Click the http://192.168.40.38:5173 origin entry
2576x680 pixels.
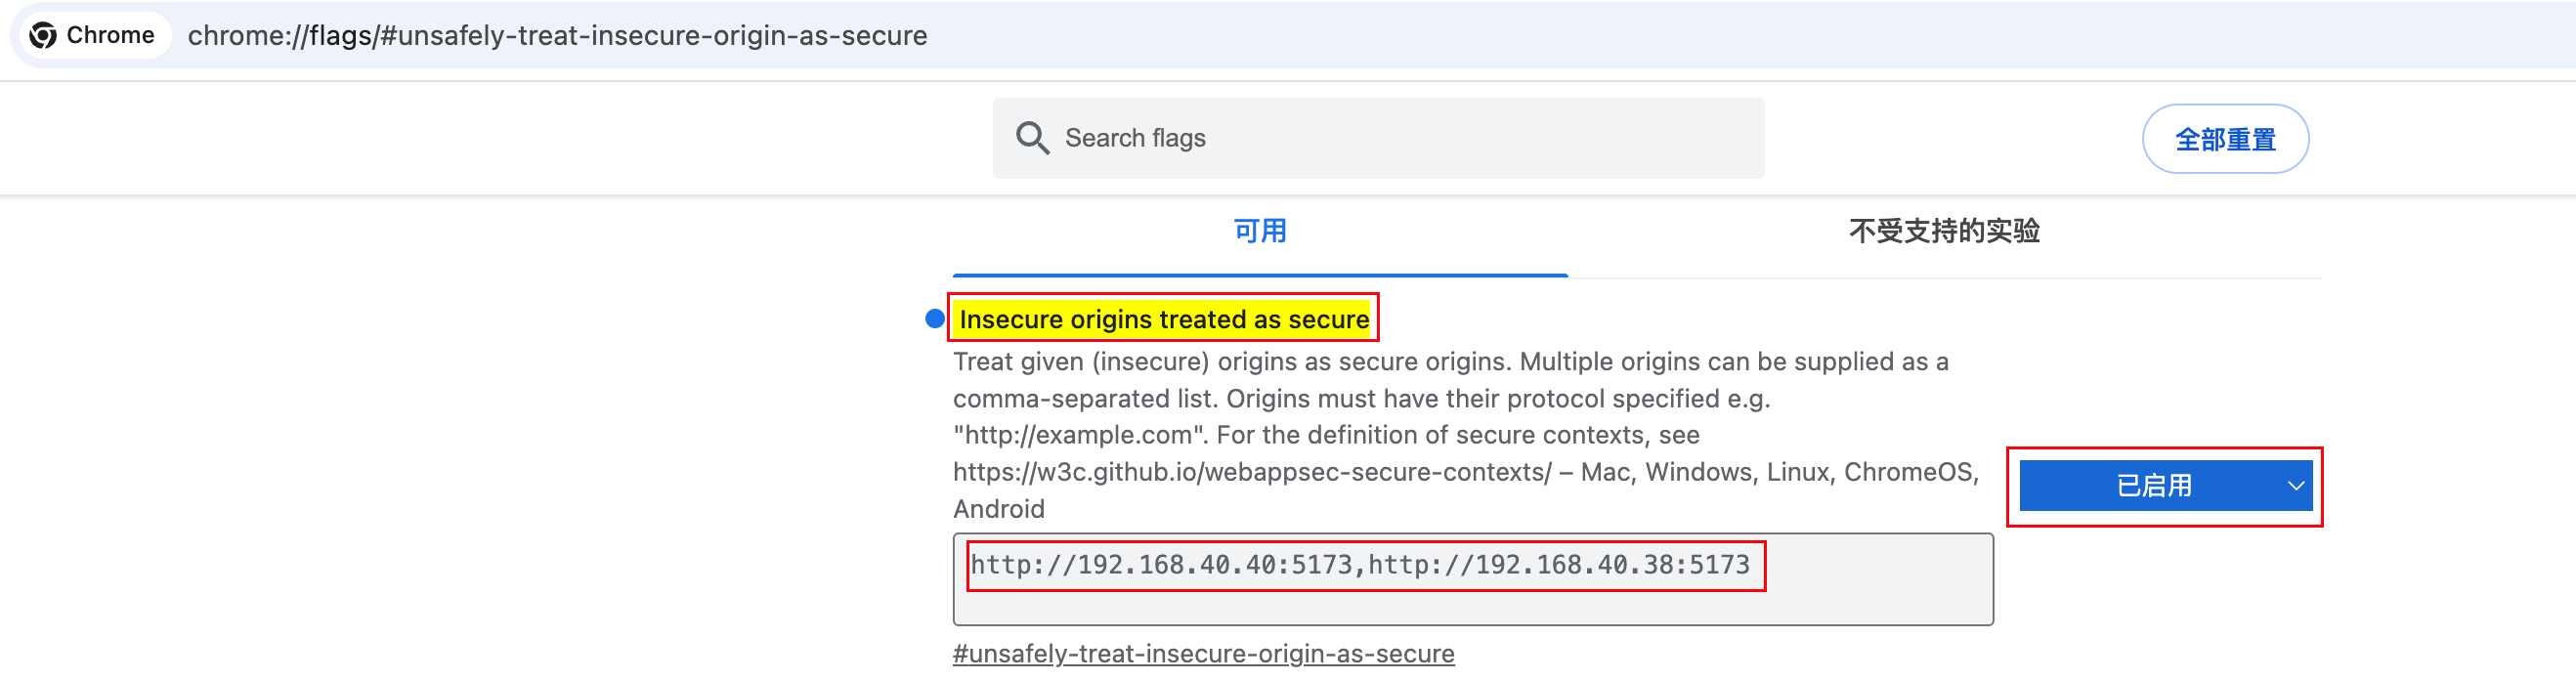click(x=1559, y=565)
